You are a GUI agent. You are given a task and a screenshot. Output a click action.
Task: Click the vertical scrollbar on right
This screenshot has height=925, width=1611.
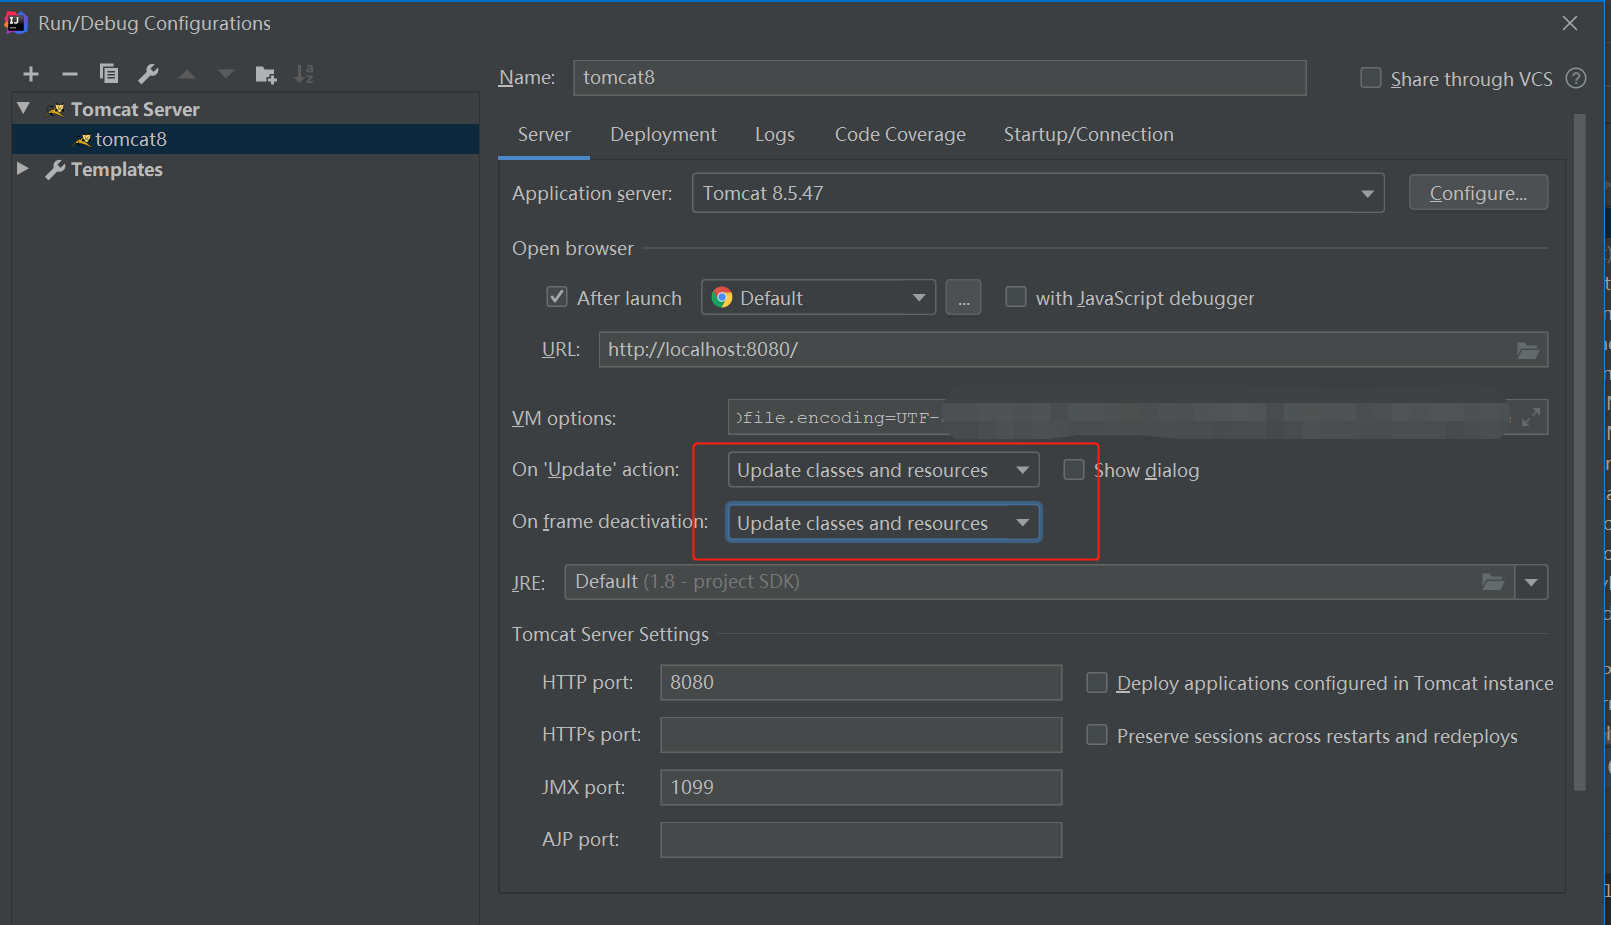[1580, 452]
